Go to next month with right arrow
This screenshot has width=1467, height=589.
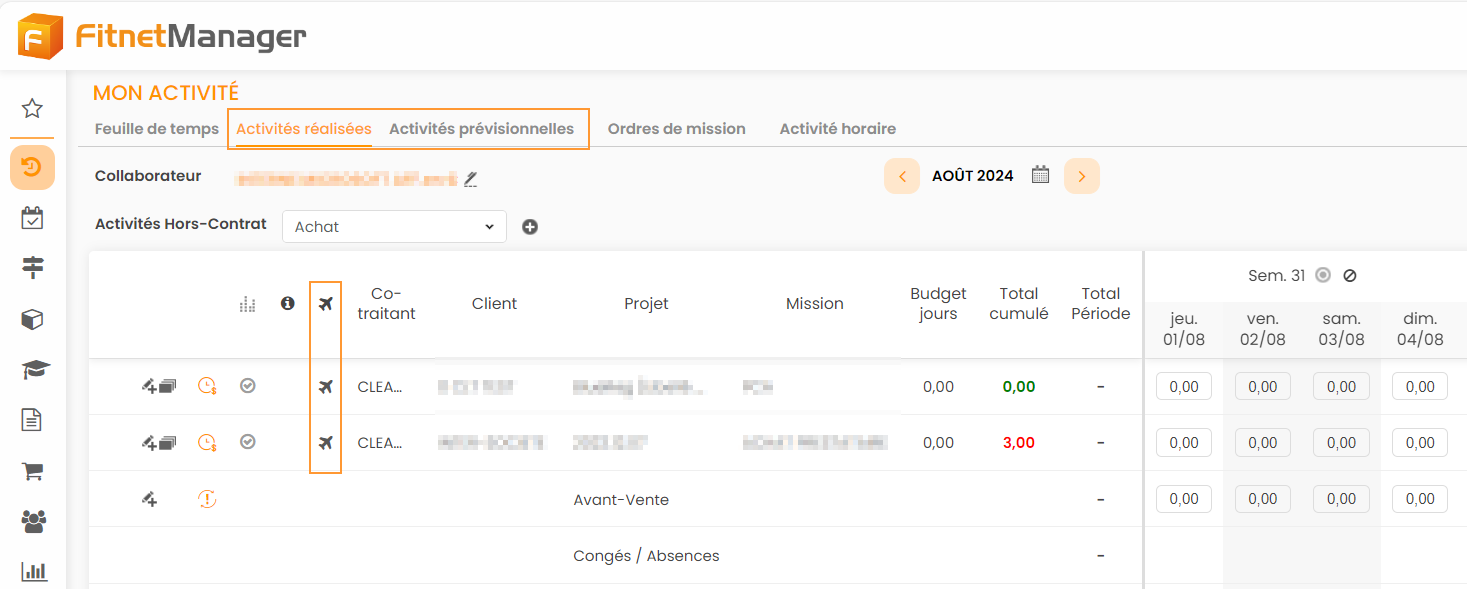tap(1082, 177)
